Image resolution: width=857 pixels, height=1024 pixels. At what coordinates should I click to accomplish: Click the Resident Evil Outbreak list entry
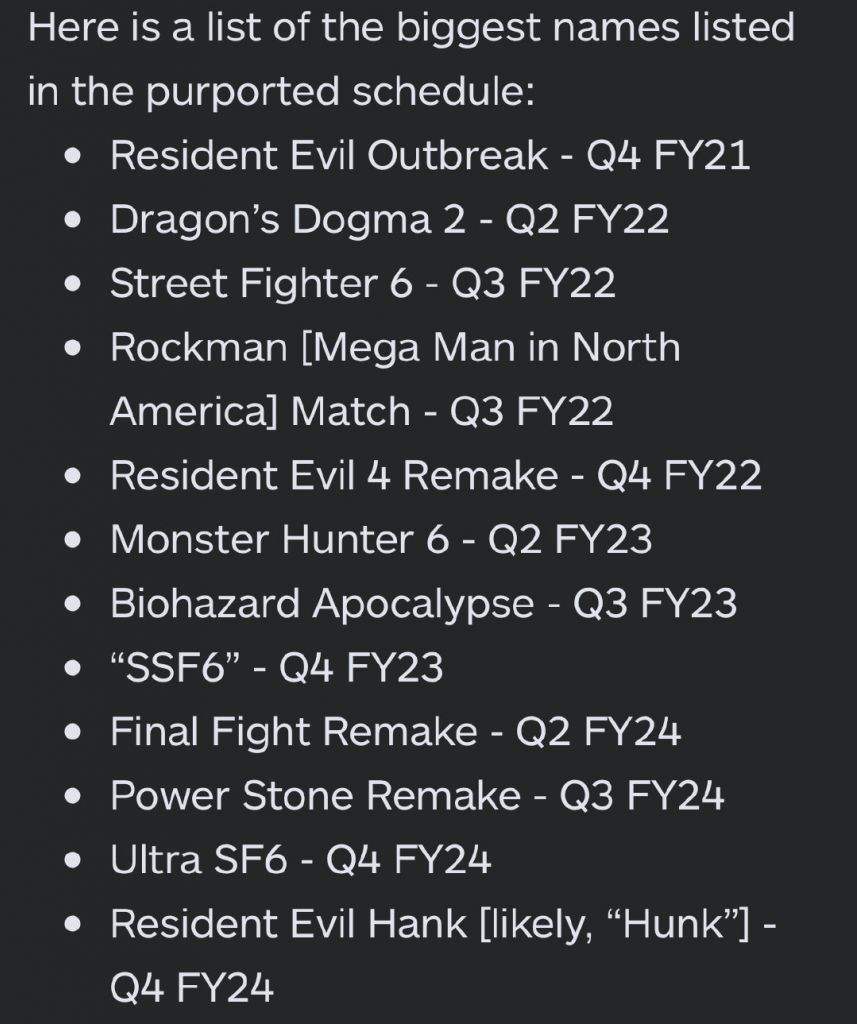[430, 155]
